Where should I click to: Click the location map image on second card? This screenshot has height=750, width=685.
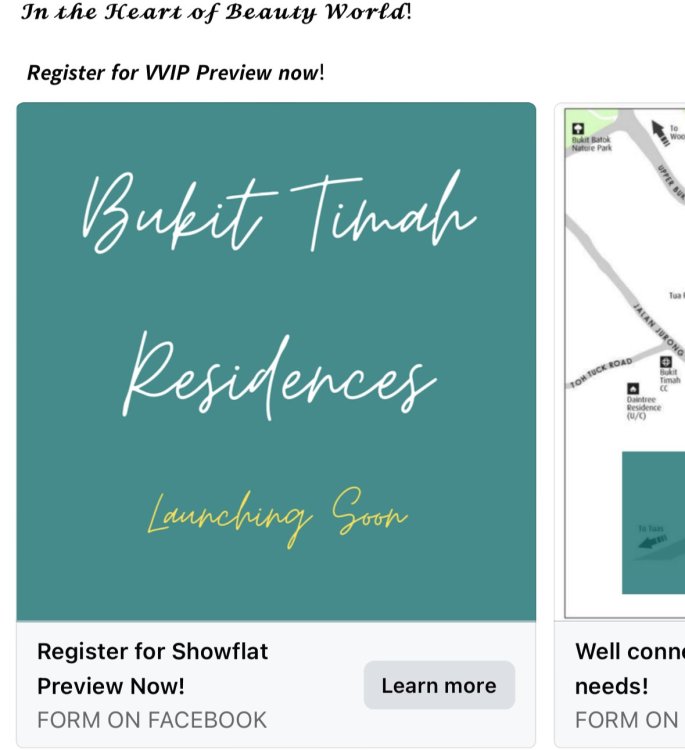tap(624, 364)
